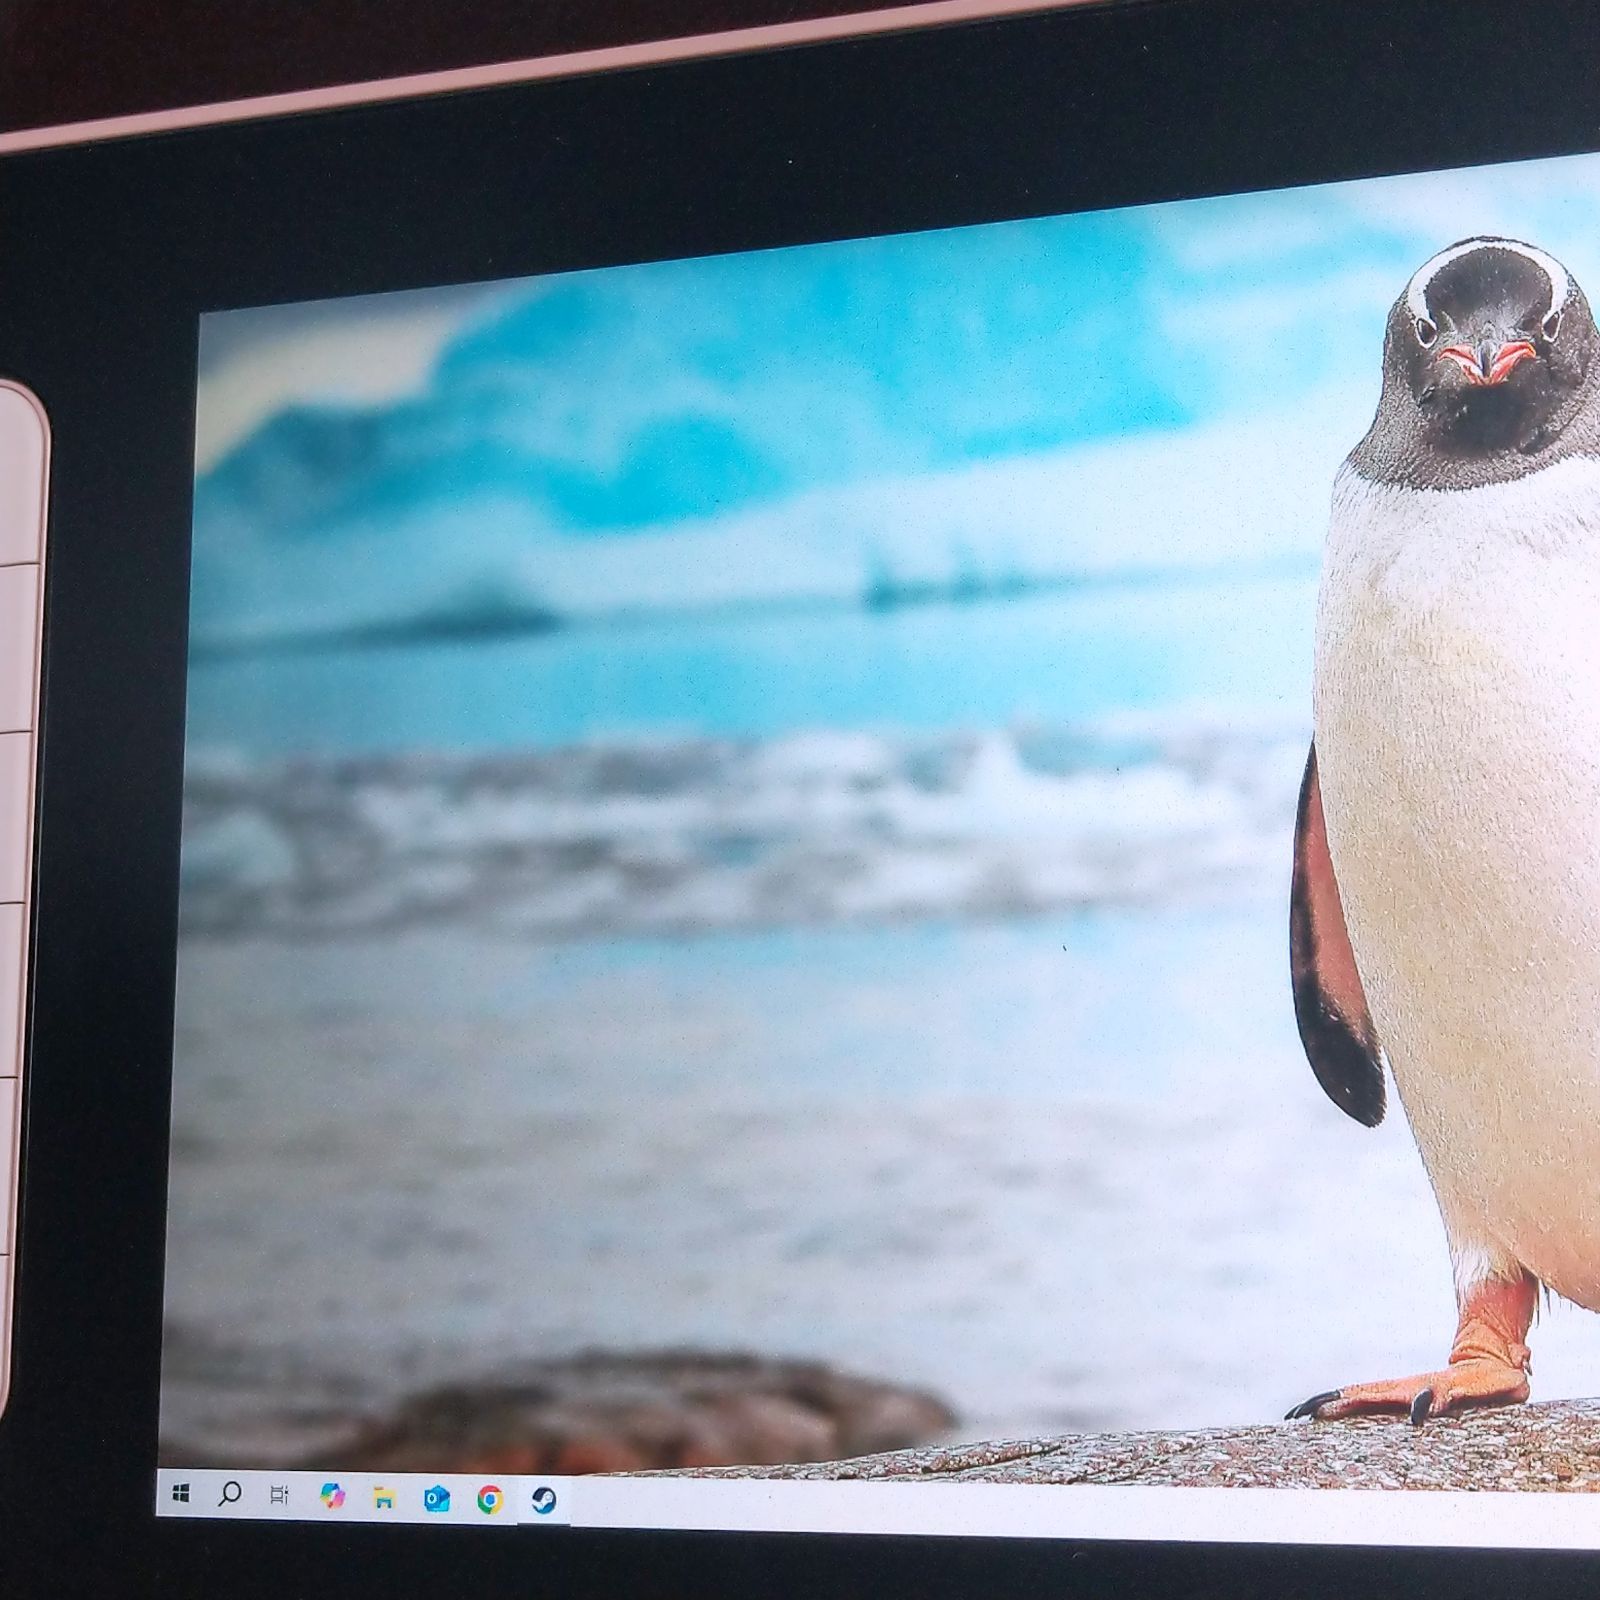Click the blurred white waves on wallpaper

[700, 820]
